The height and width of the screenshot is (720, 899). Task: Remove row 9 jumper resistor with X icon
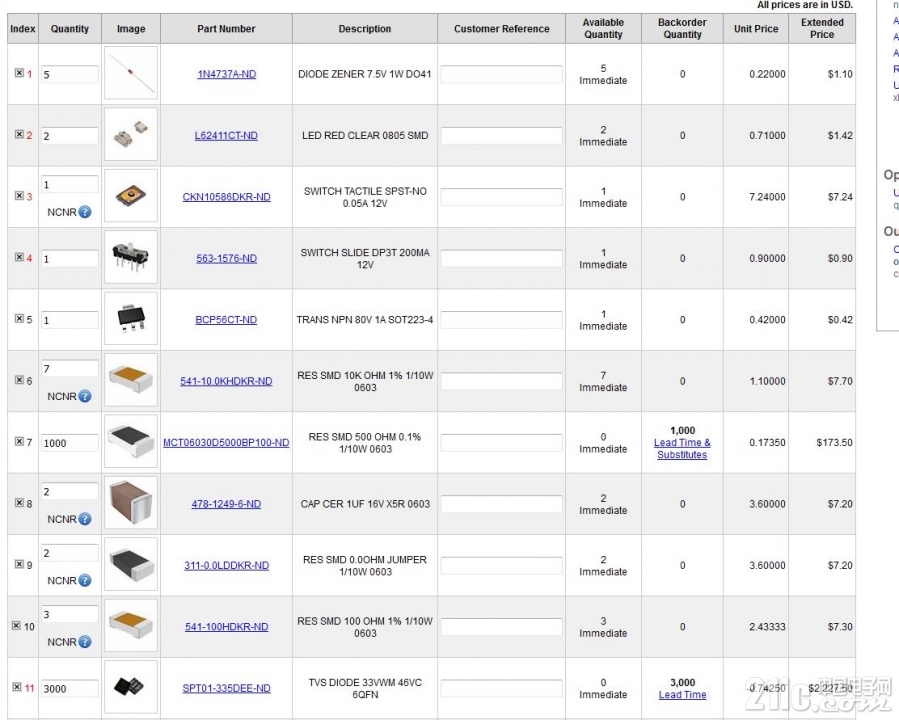19,564
